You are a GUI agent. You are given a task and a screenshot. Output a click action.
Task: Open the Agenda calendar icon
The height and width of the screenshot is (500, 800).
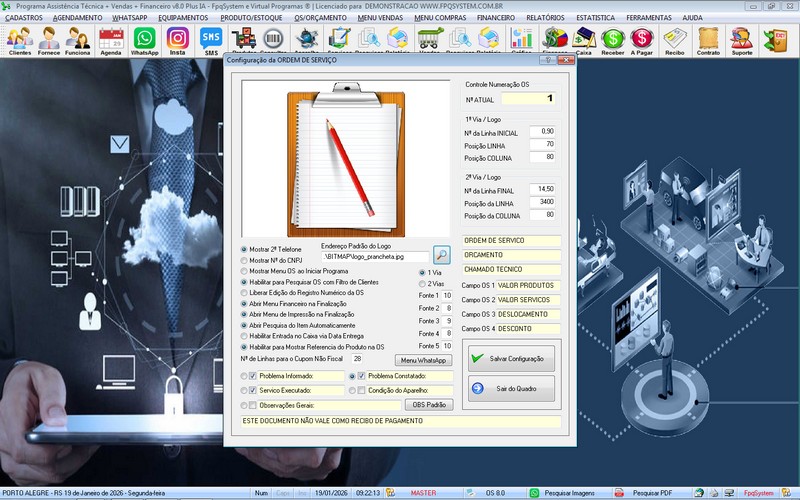click(111, 40)
